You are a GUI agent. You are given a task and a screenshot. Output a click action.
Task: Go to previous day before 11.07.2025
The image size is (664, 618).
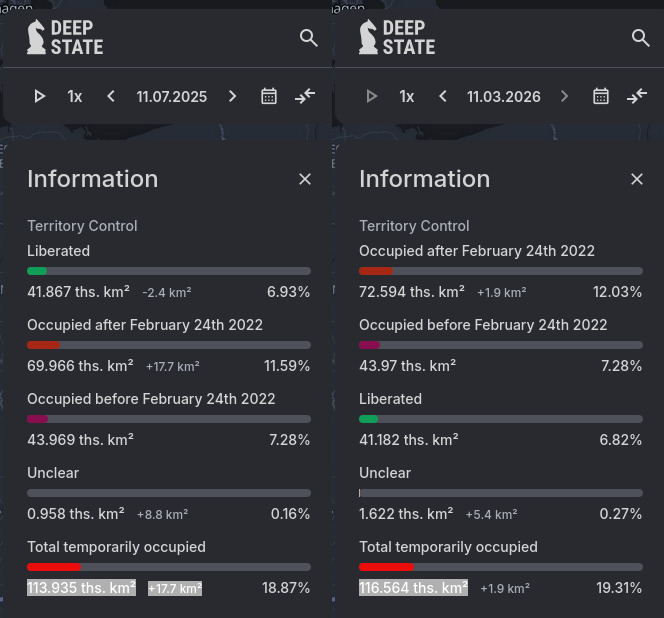[x=111, y=96]
